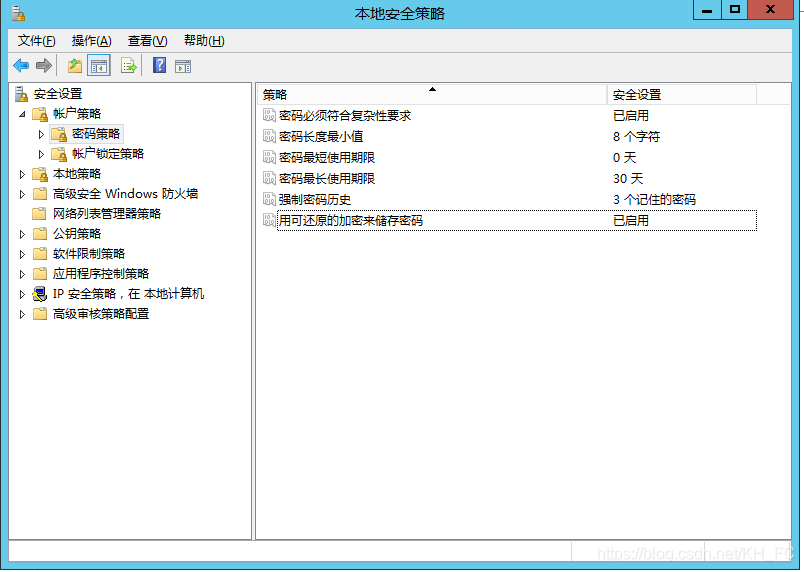Expand the 本地策略 node arrow
The width and height of the screenshot is (804, 572).
[22, 174]
